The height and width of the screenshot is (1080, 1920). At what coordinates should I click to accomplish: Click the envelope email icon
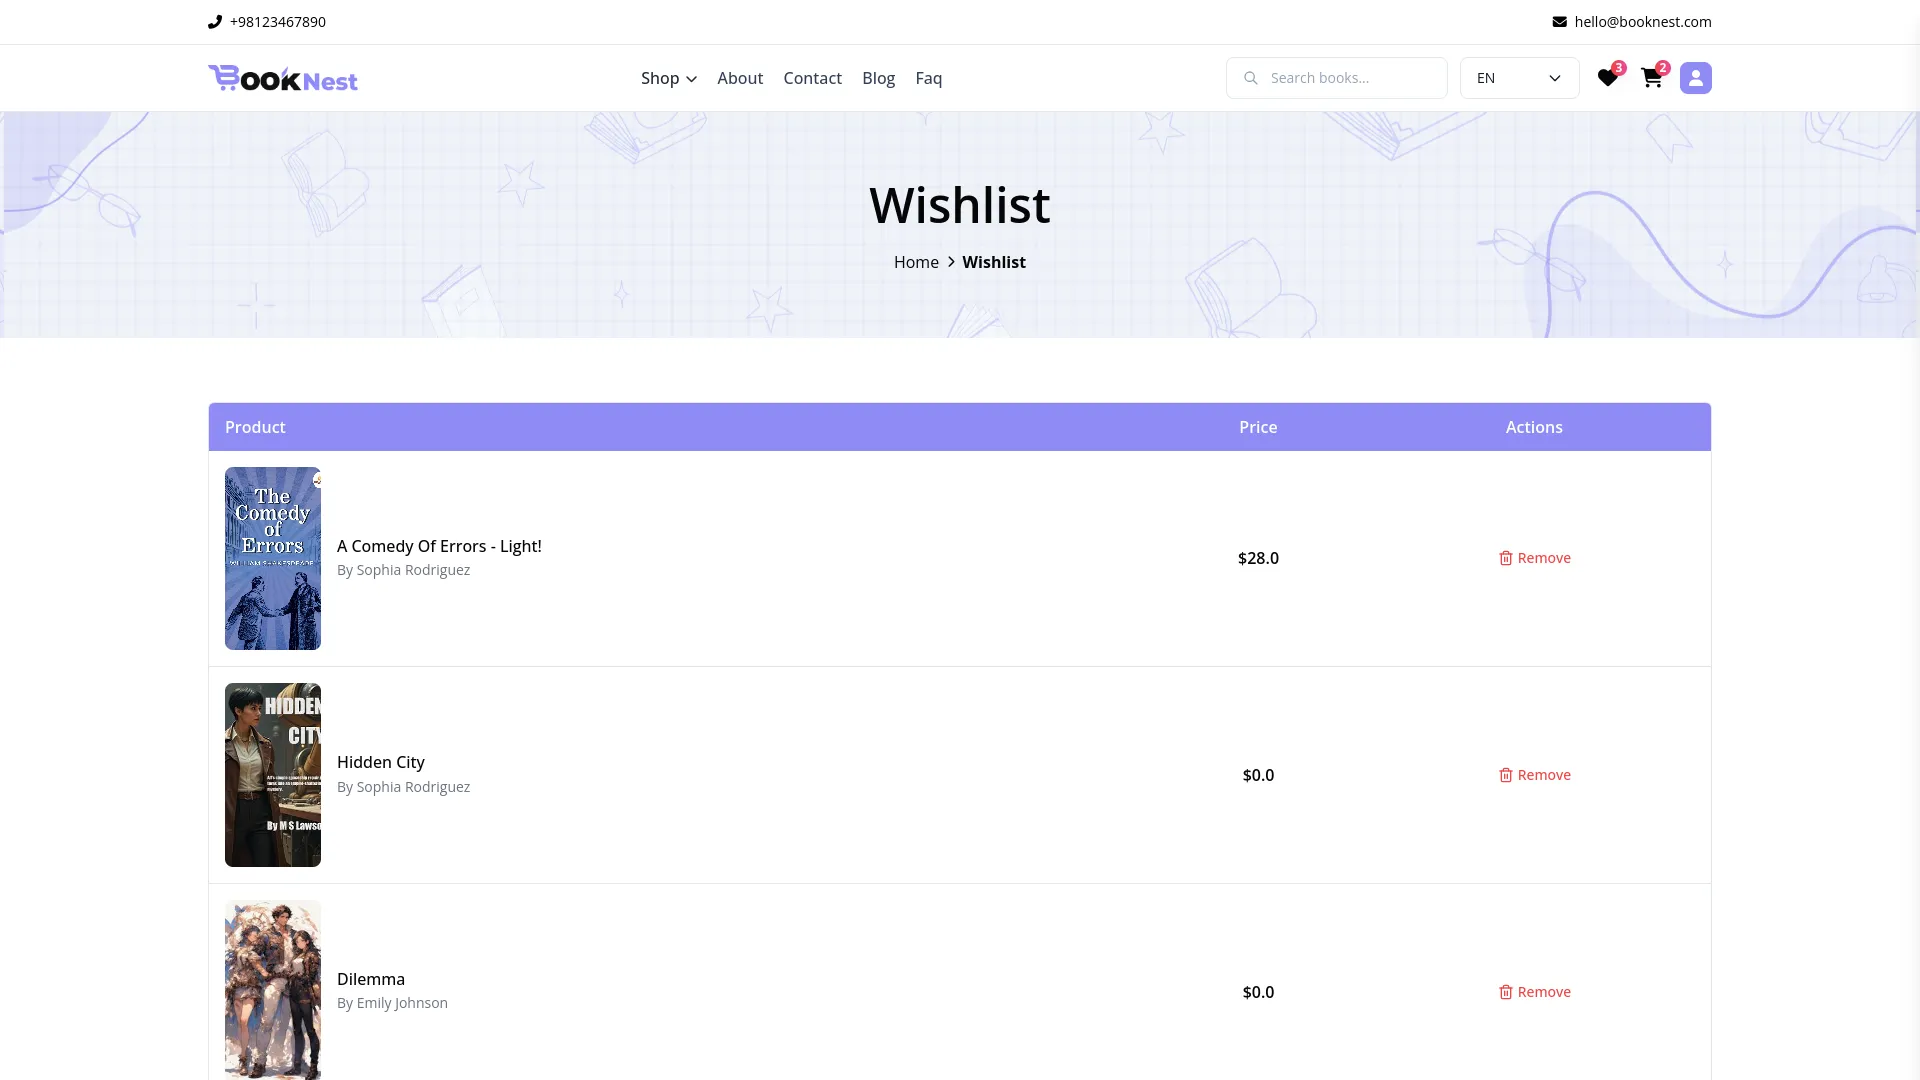(1559, 22)
